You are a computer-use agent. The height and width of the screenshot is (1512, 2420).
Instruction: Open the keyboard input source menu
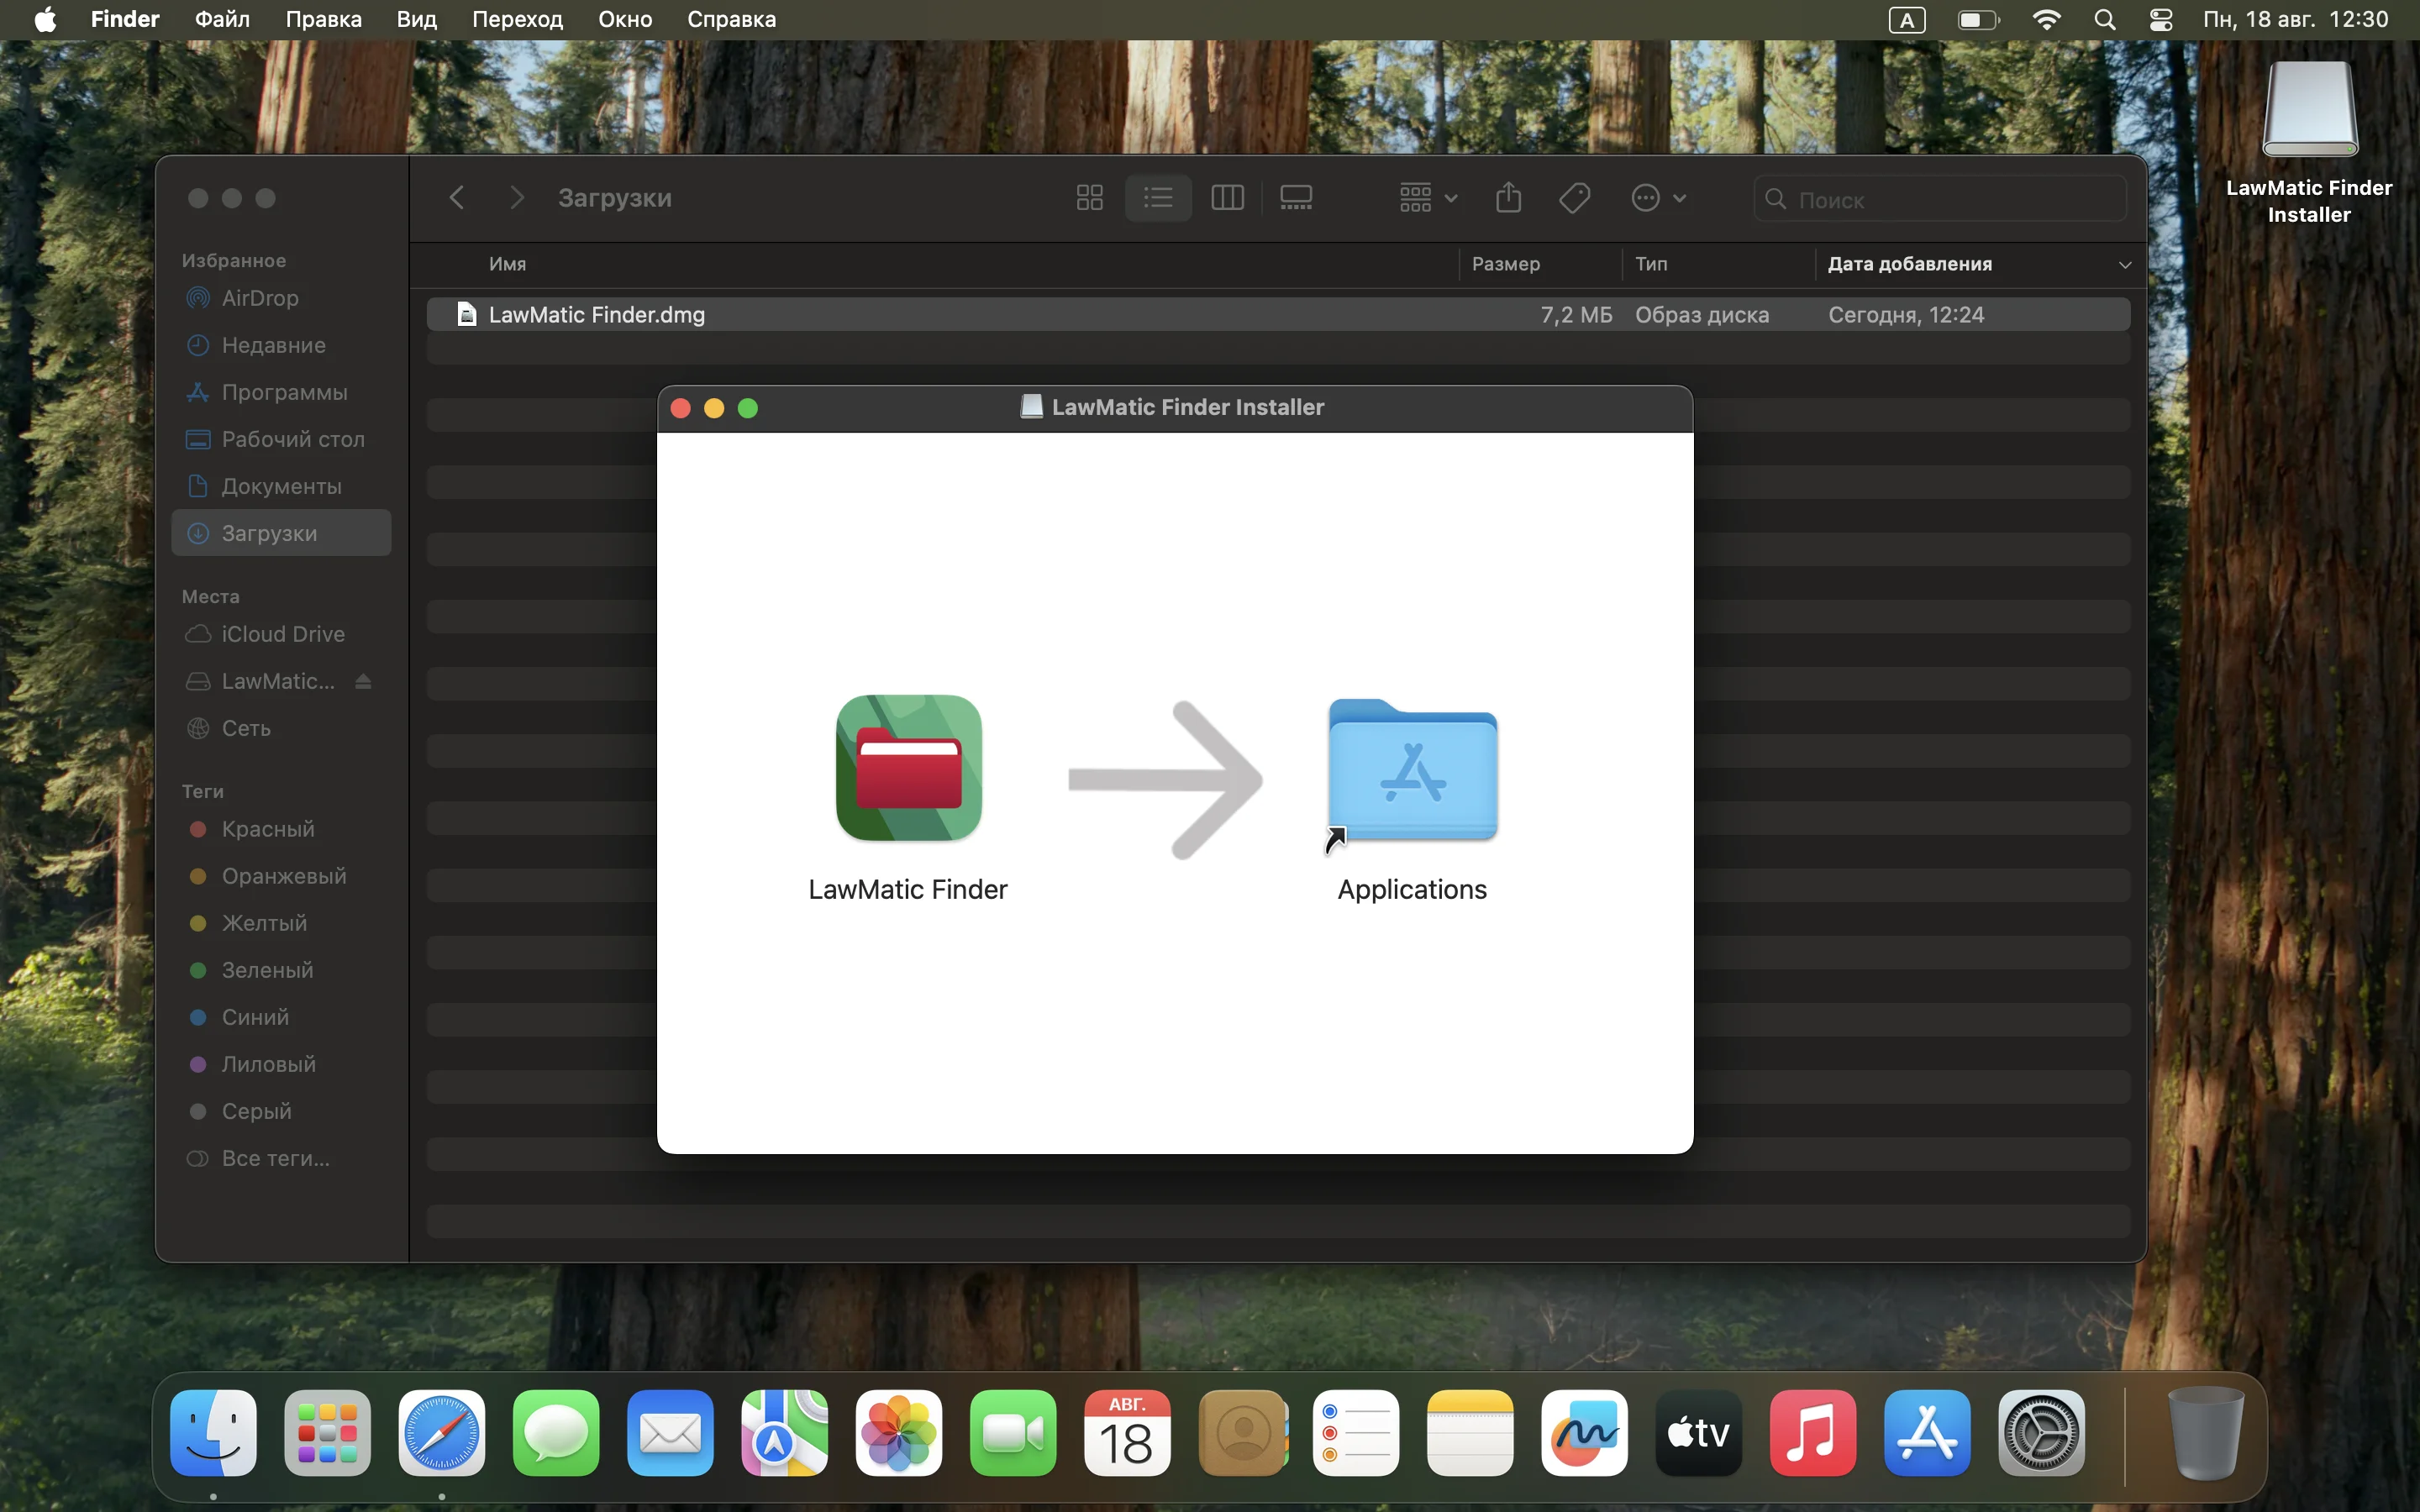[1907, 20]
